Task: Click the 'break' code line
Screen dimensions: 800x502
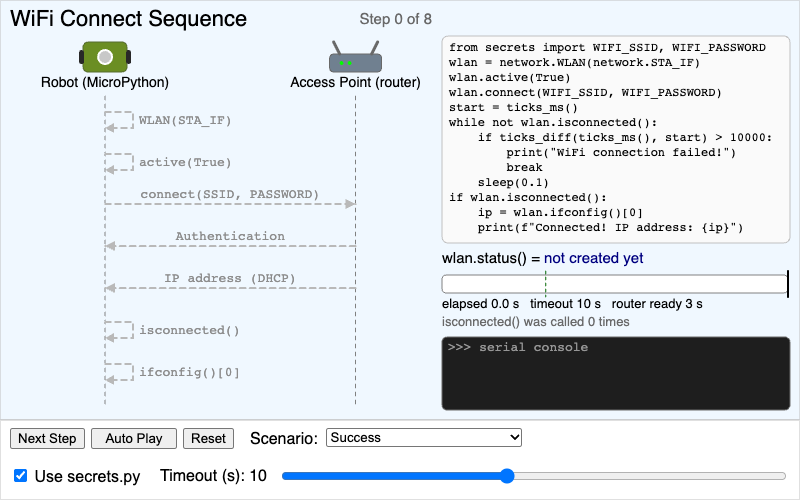Action: [x=524, y=167]
